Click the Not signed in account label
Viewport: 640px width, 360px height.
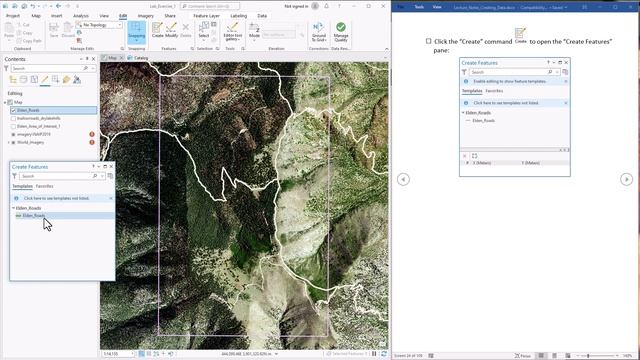[296, 6]
